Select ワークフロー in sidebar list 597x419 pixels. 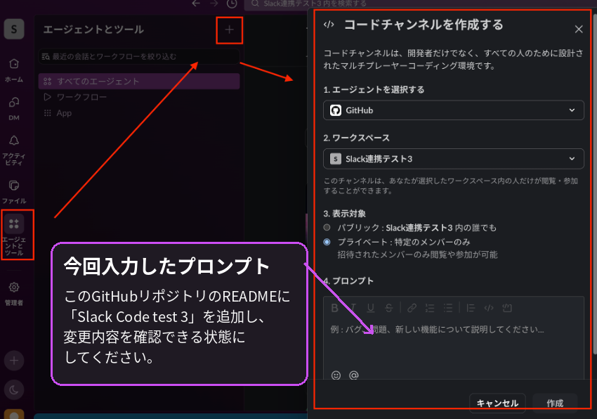coord(139,97)
